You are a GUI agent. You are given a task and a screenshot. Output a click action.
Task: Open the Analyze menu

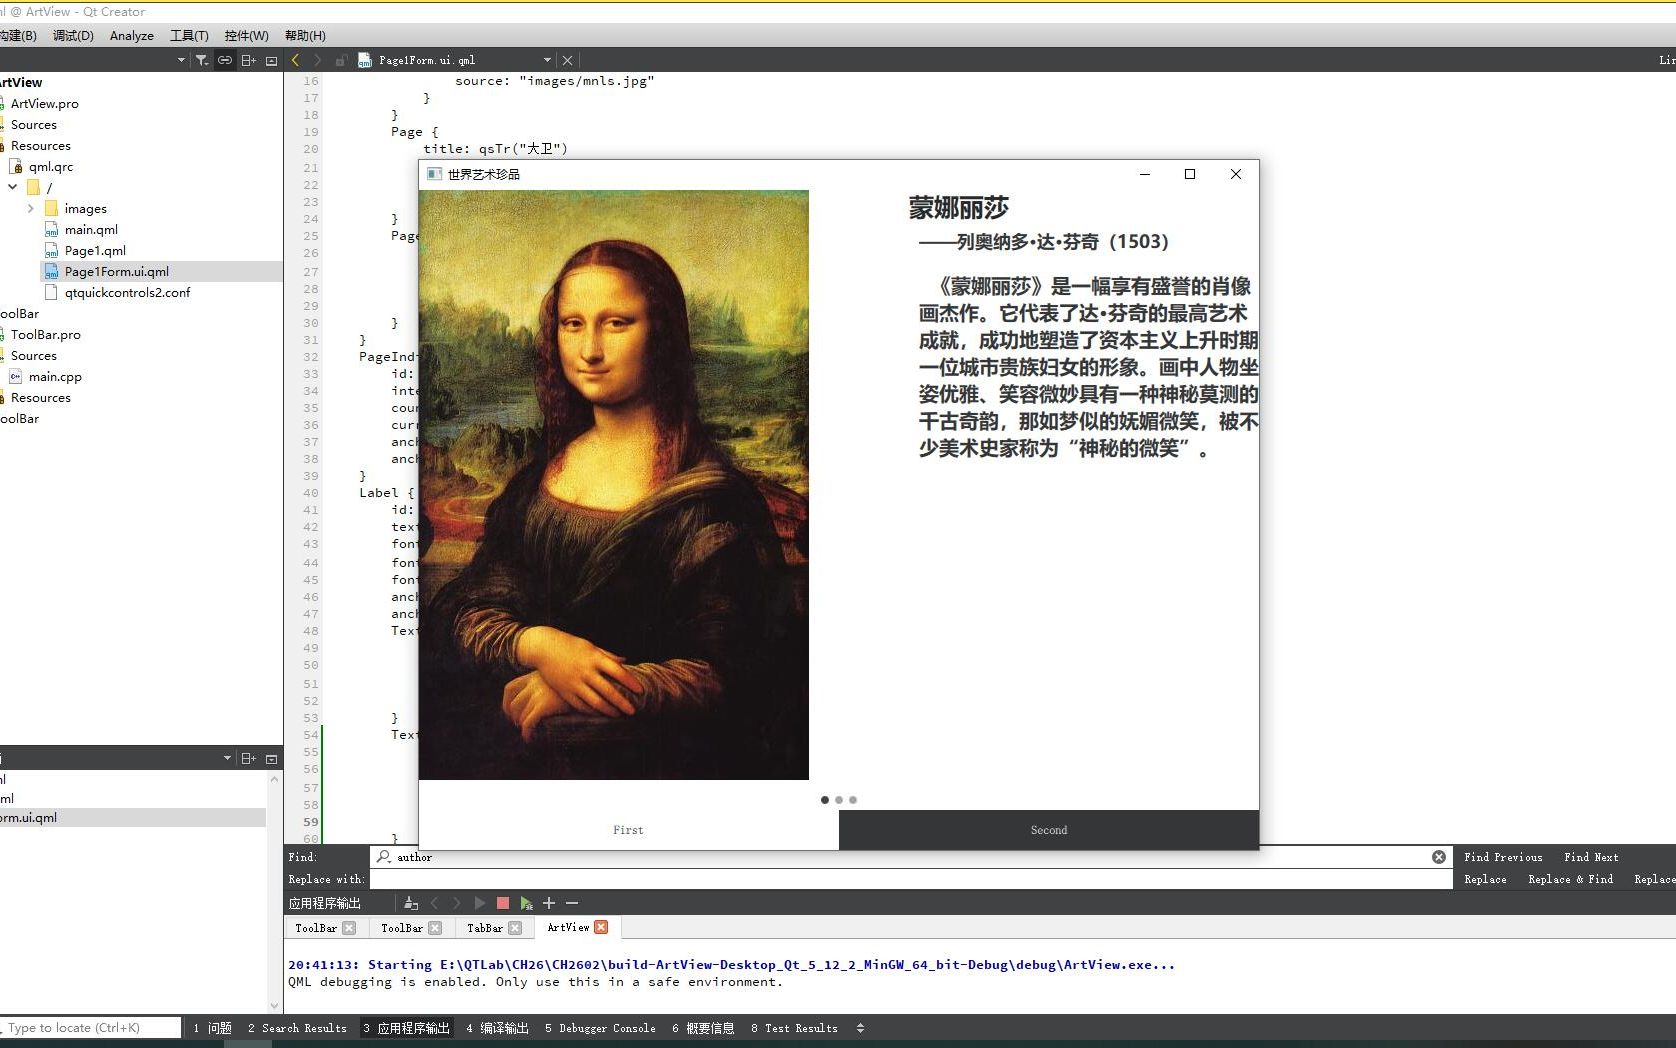(132, 35)
